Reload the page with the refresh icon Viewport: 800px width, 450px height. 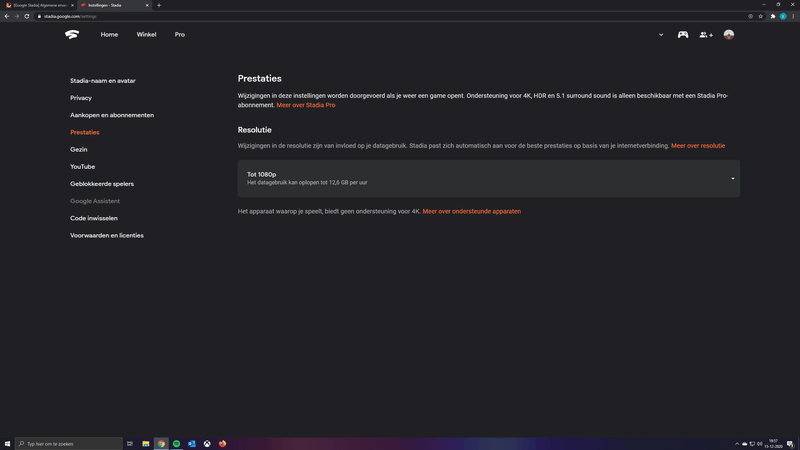(27, 16)
